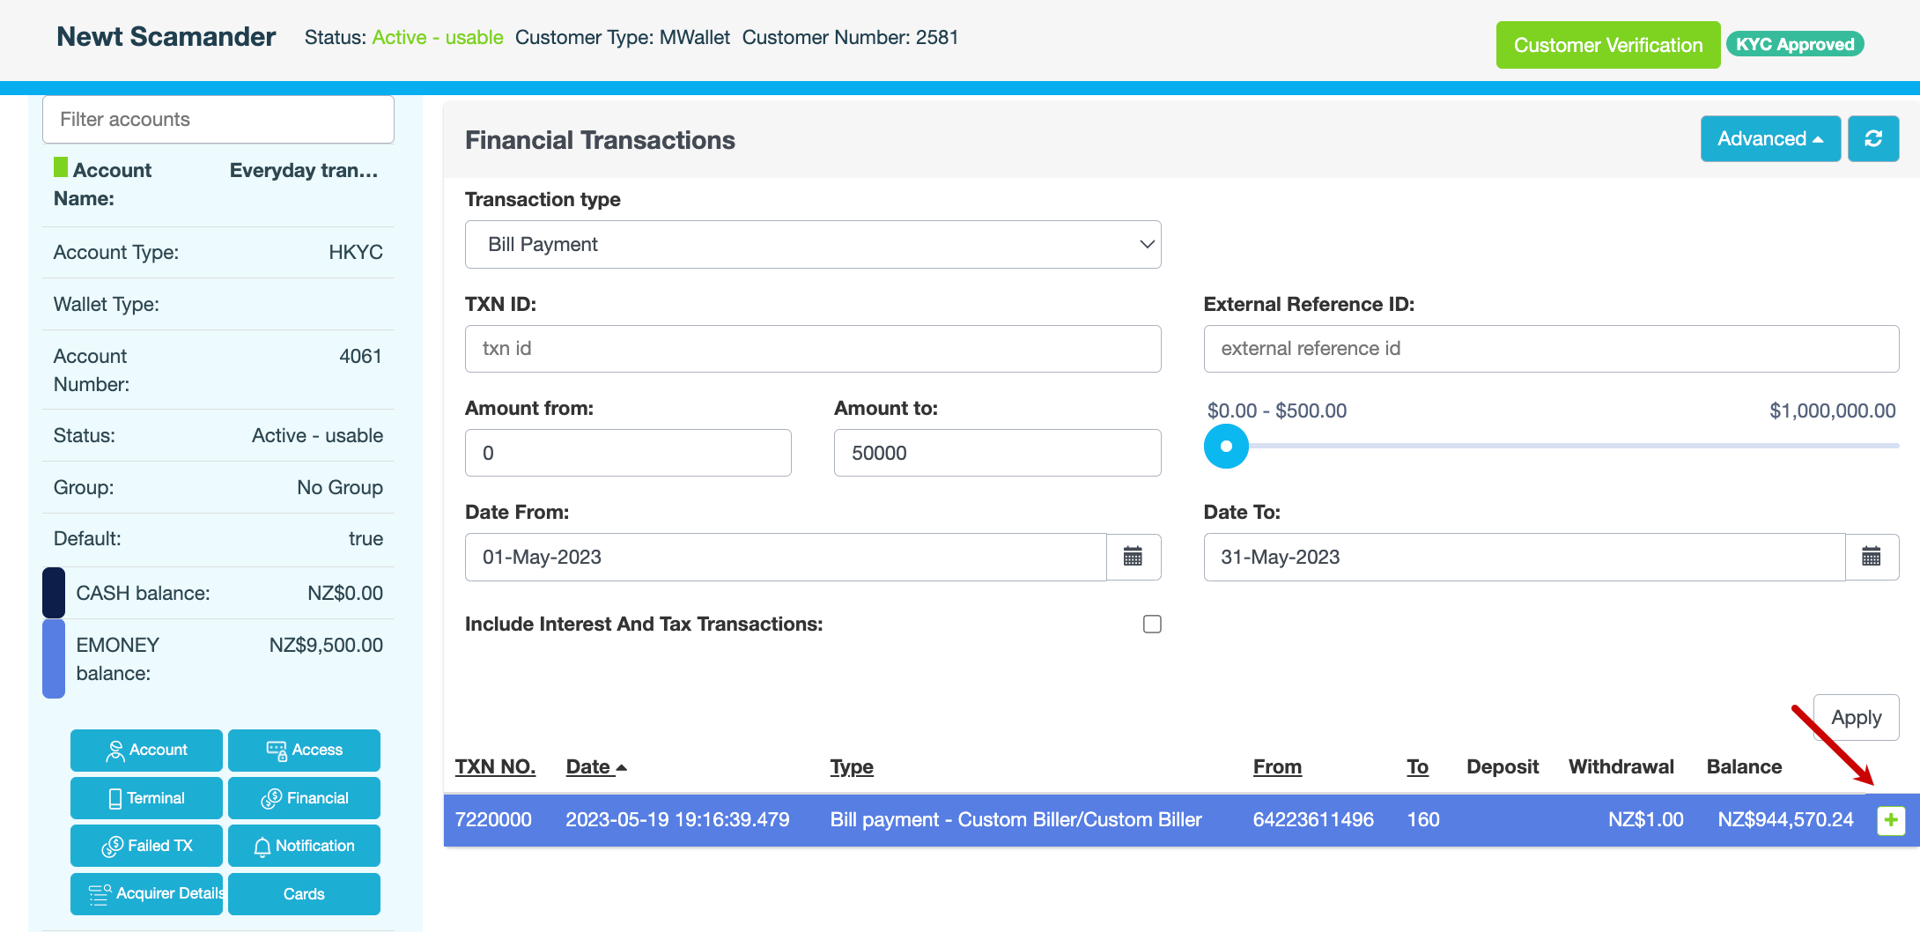1920x932 pixels.
Task: Enable Include Interest And Tax Transactions checkbox
Action: point(1152,624)
